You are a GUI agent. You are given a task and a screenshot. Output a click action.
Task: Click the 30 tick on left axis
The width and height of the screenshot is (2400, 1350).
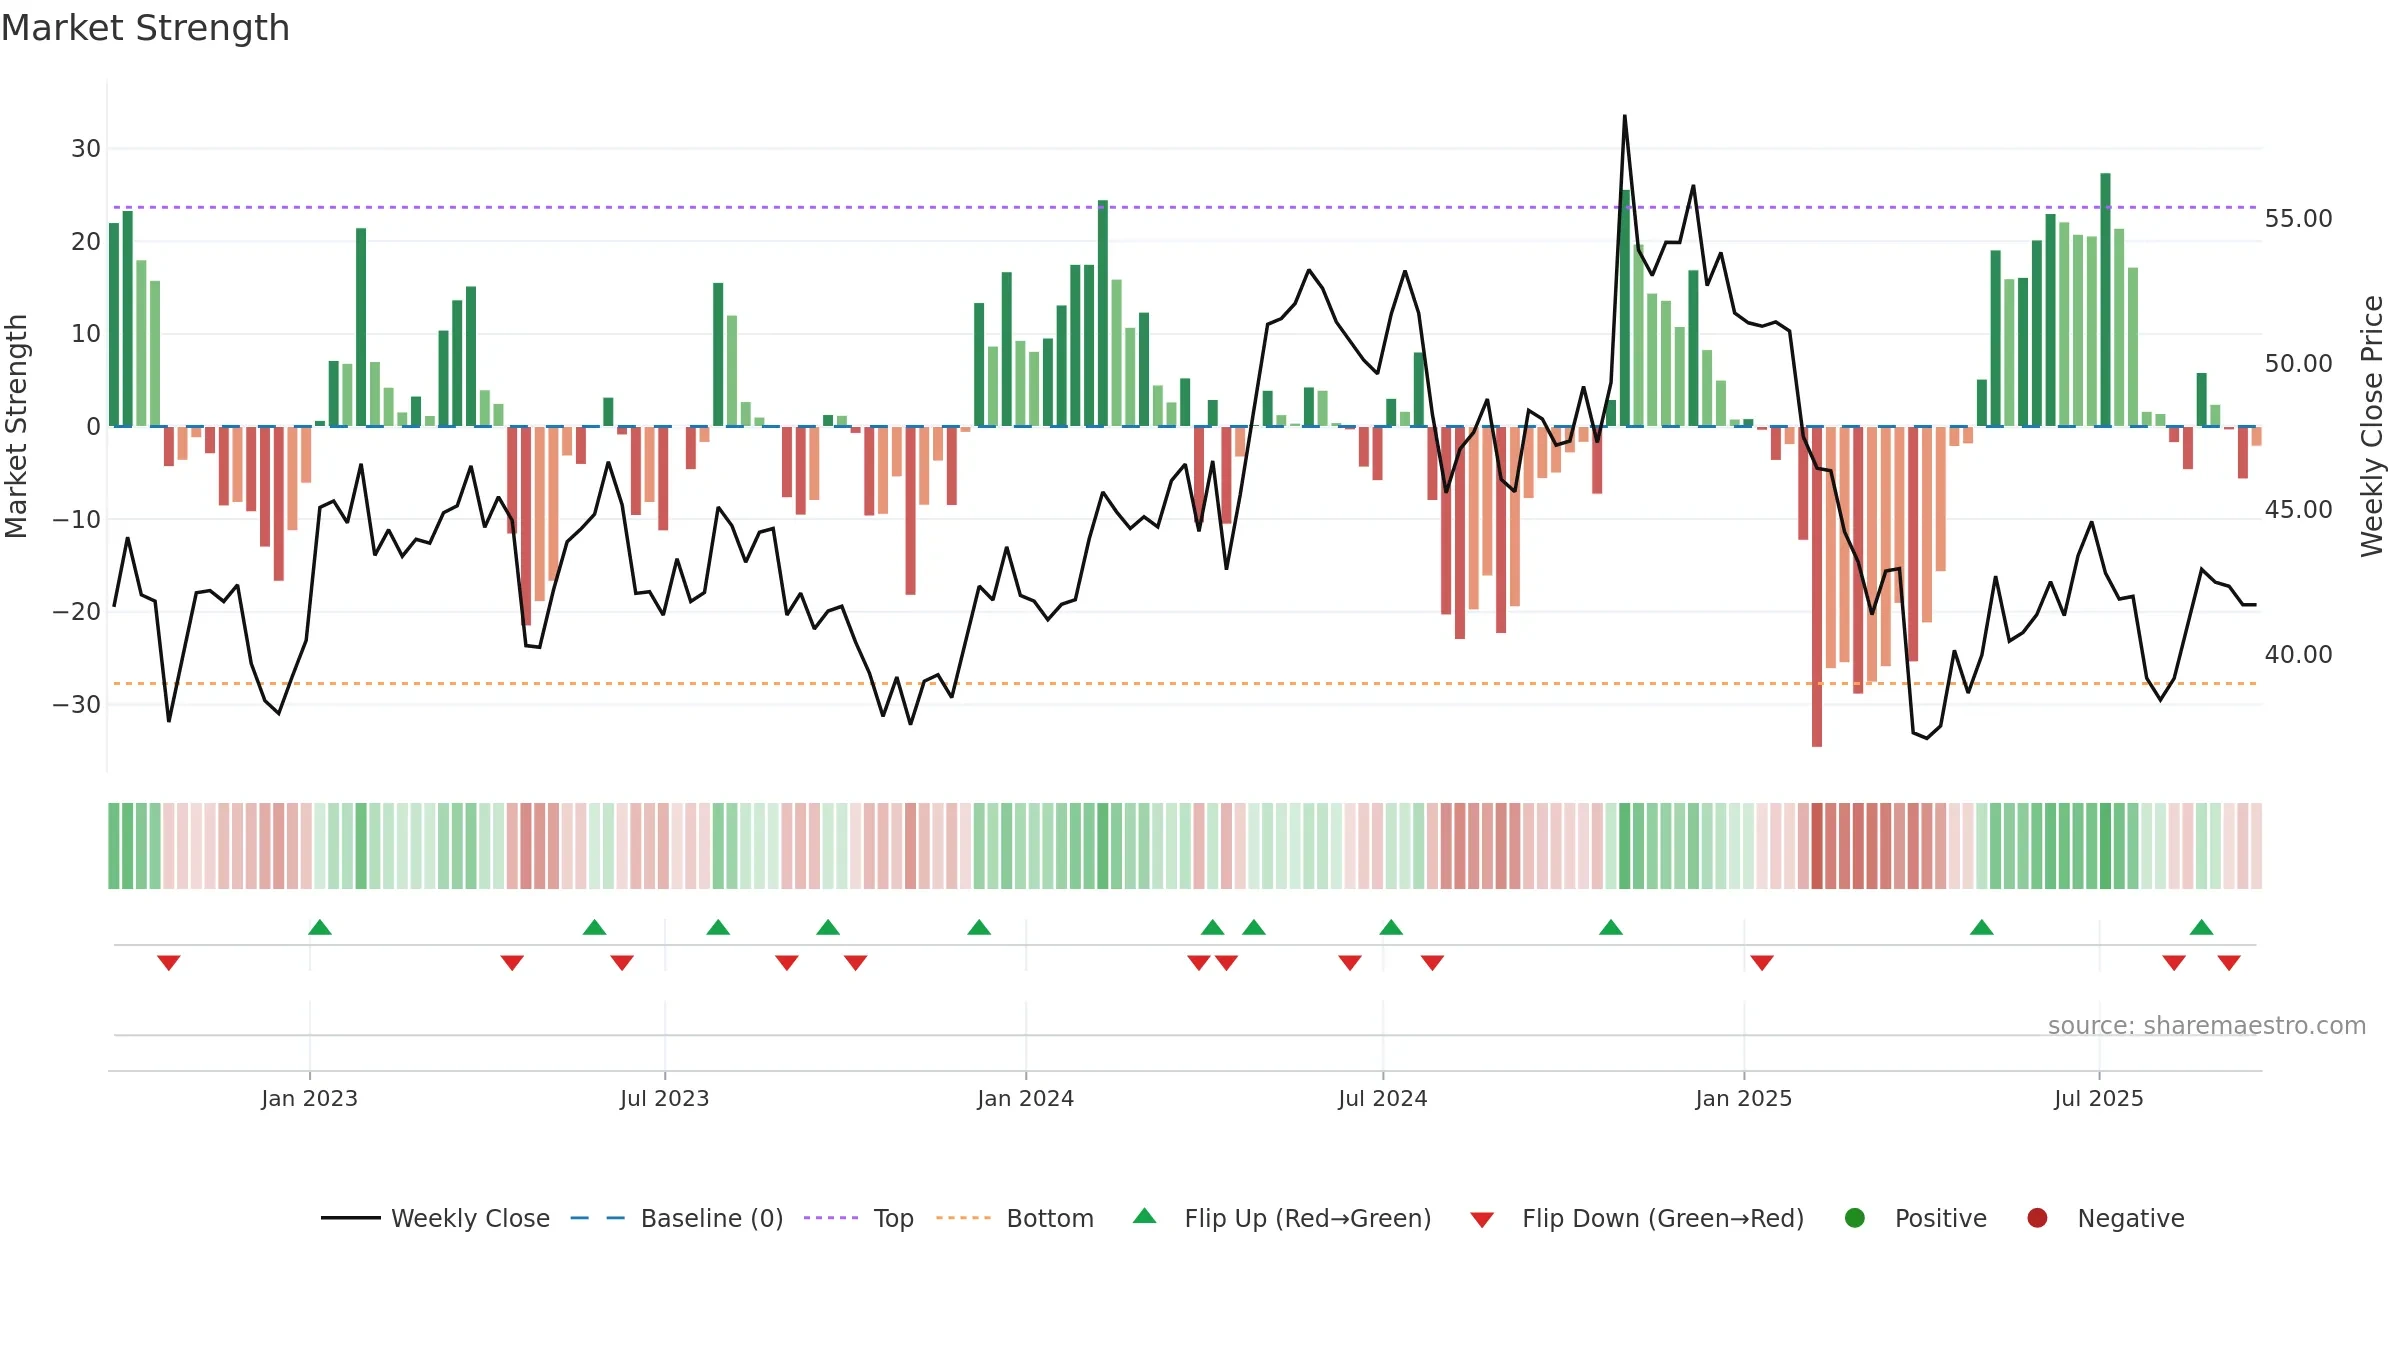click(85, 148)
